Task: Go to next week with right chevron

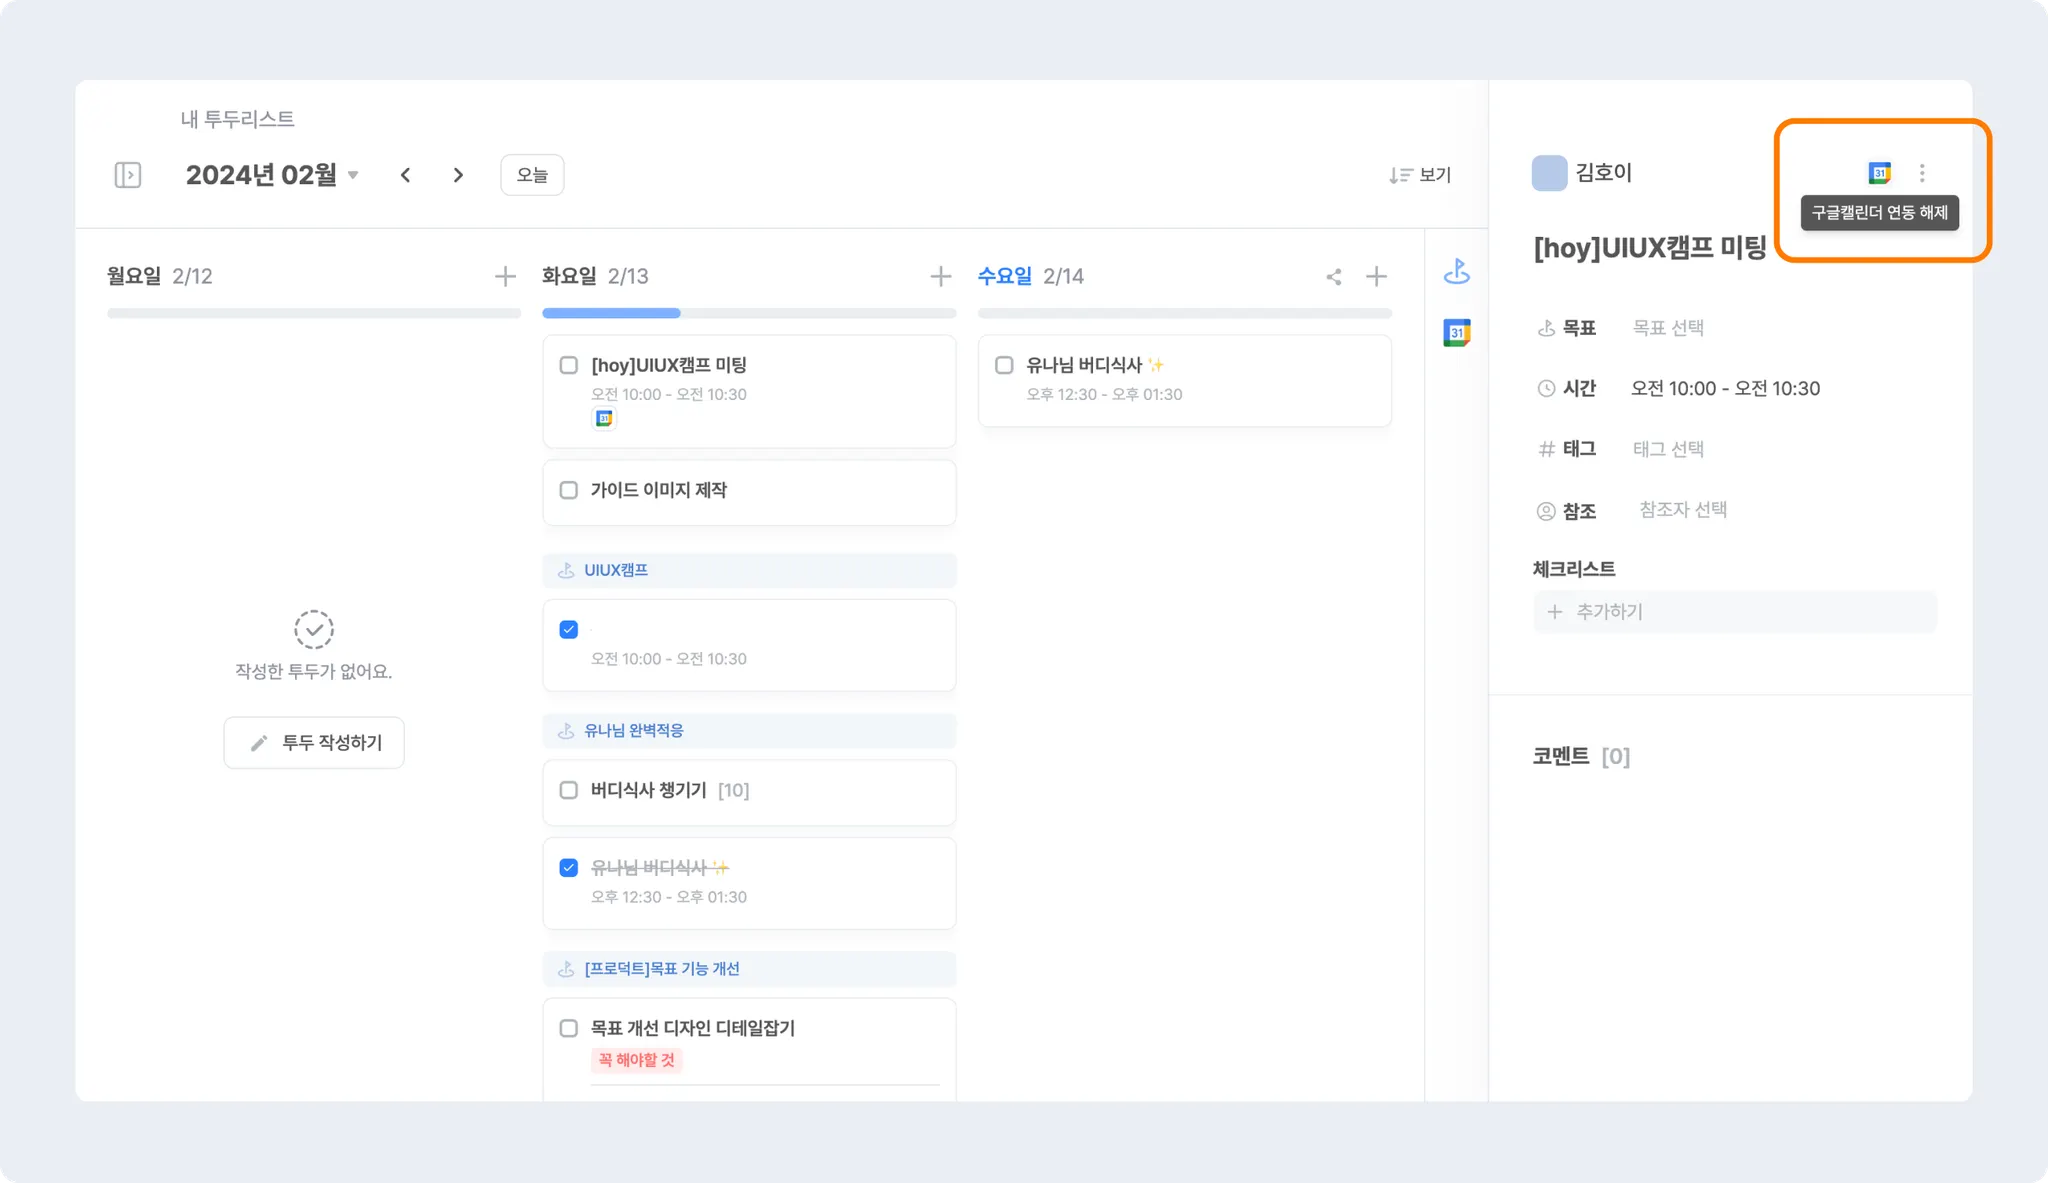Action: [x=458, y=175]
